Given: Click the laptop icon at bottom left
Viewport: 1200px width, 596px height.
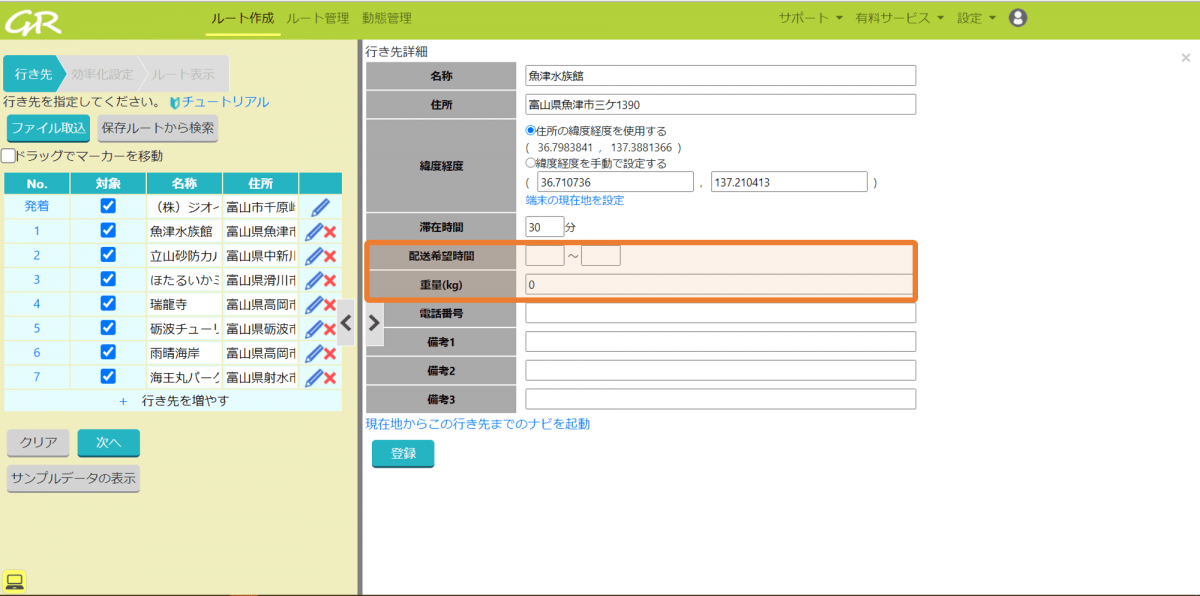Looking at the screenshot, I should (x=15, y=581).
